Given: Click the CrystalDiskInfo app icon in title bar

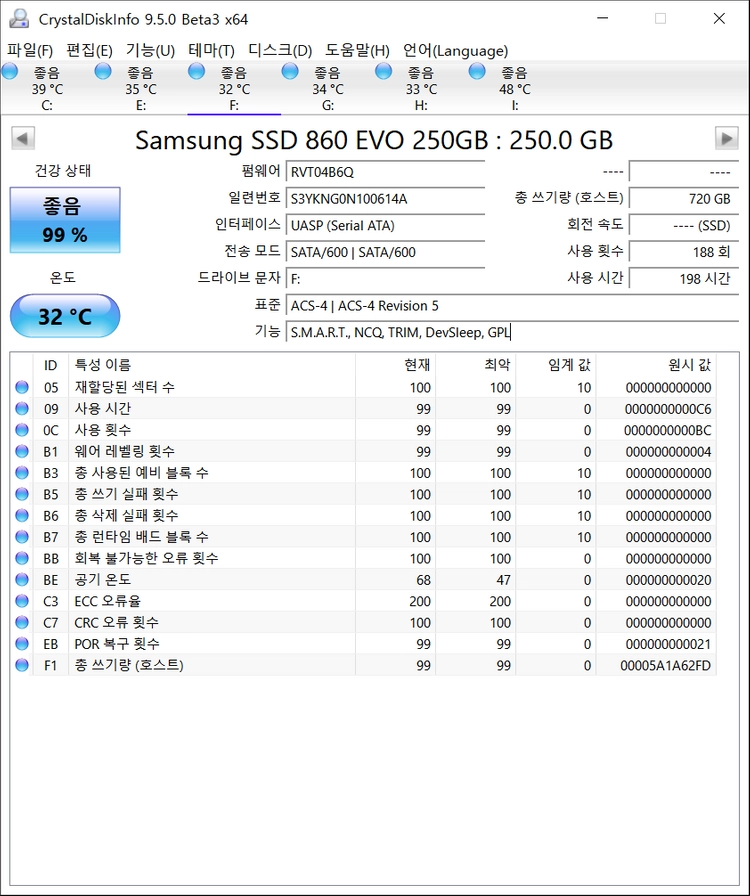Looking at the screenshot, I should [x=19, y=19].
